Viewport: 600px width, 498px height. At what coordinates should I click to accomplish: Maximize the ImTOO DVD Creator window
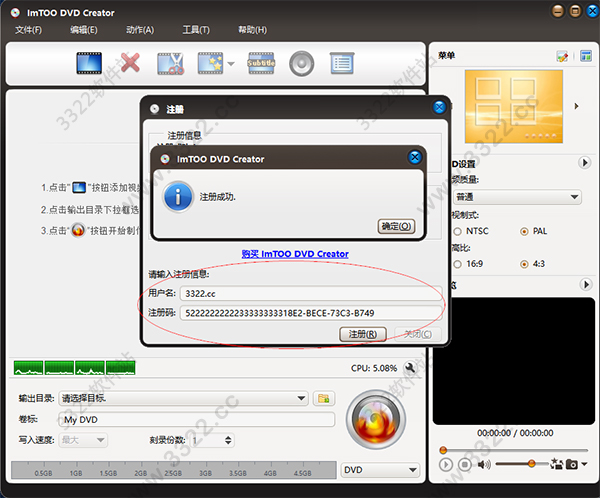point(575,11)
